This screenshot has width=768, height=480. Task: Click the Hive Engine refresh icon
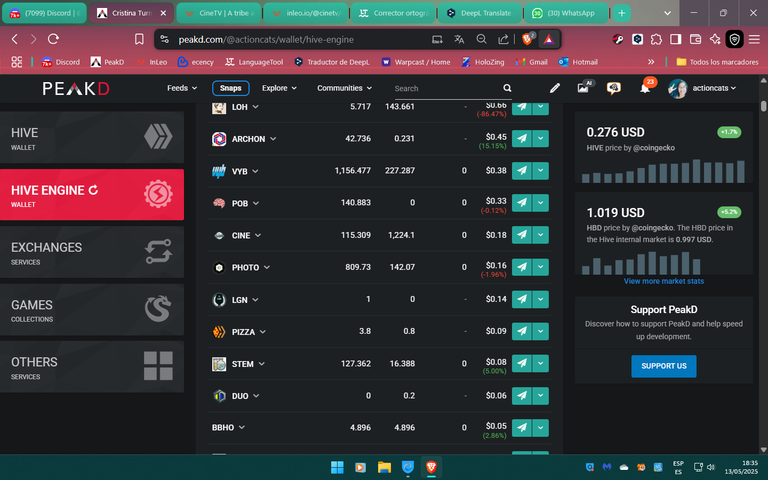tap(93, 190)
